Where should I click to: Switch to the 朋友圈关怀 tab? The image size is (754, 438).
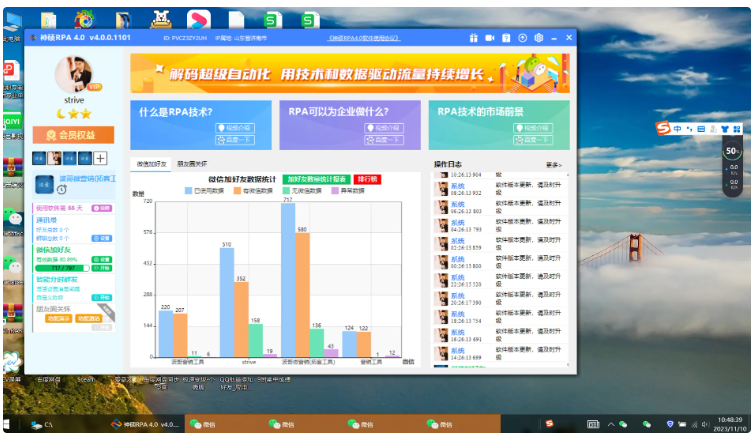point(192,164)
